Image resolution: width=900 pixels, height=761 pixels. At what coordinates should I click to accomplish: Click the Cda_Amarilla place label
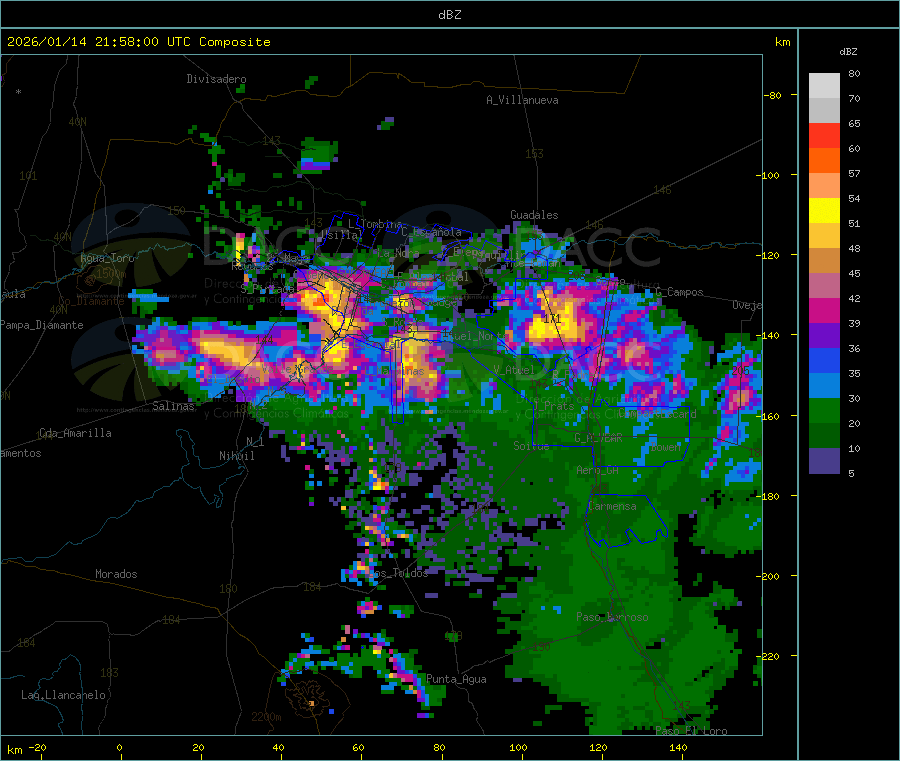coord(75,433)
